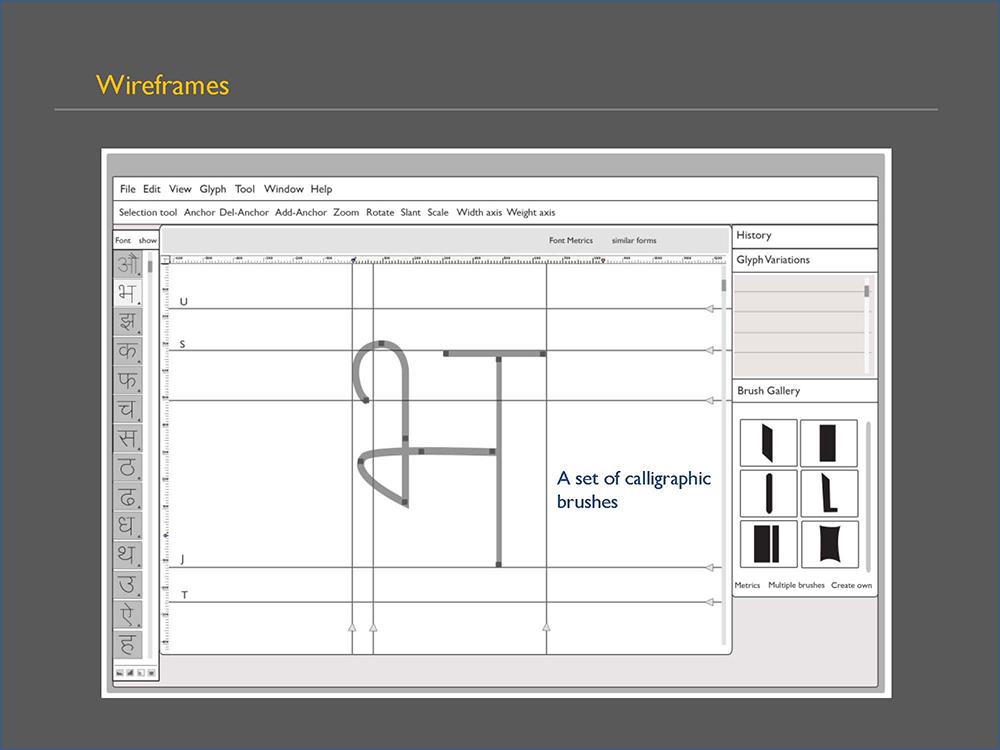
Task: Click the U guideline arrow handle
Action: coord(710,309)
